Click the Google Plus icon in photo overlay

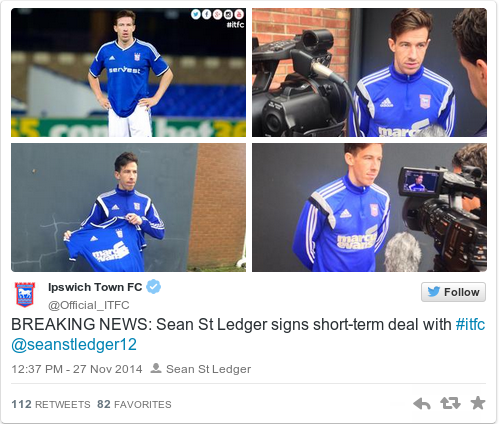point(217,14)
